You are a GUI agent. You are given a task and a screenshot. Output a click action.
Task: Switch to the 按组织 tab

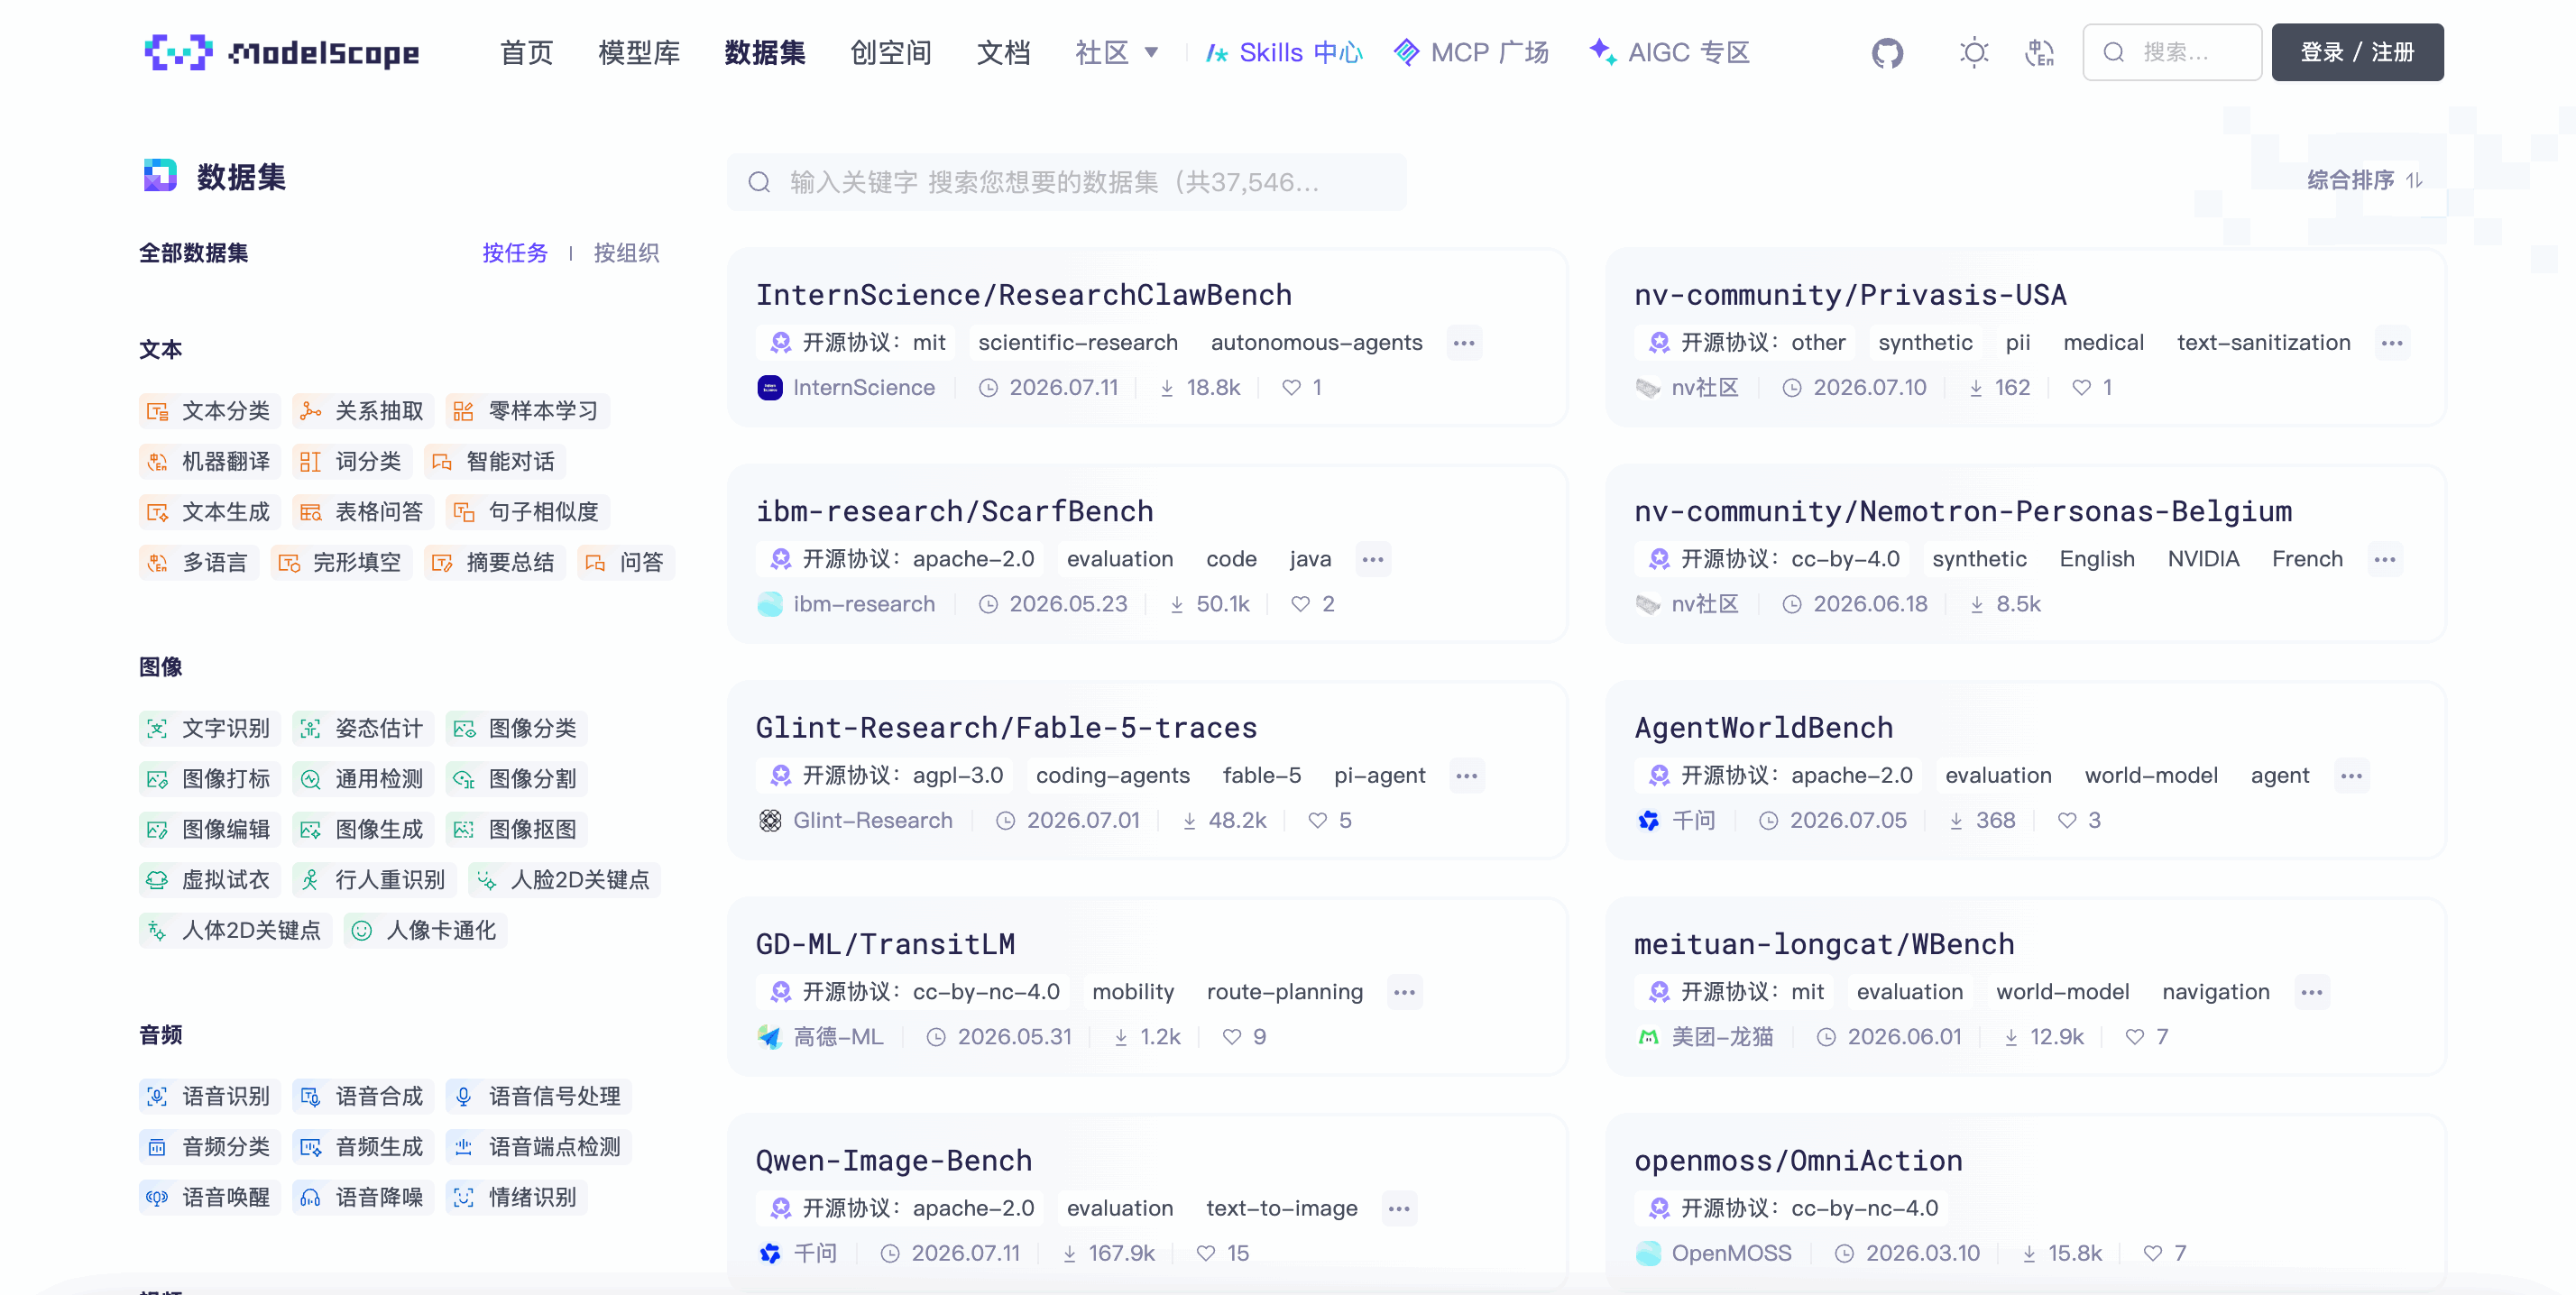pyautogui.click(x=626, y=253)
